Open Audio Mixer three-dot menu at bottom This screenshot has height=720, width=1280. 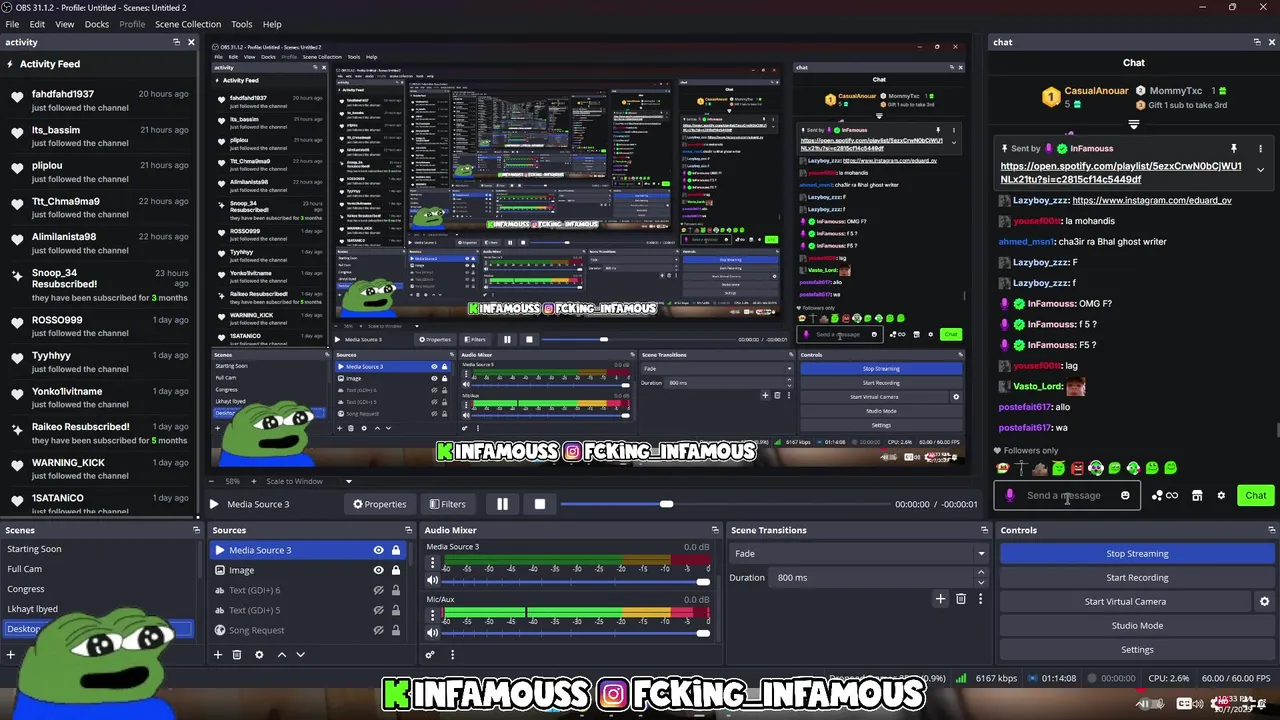point(452,655)
